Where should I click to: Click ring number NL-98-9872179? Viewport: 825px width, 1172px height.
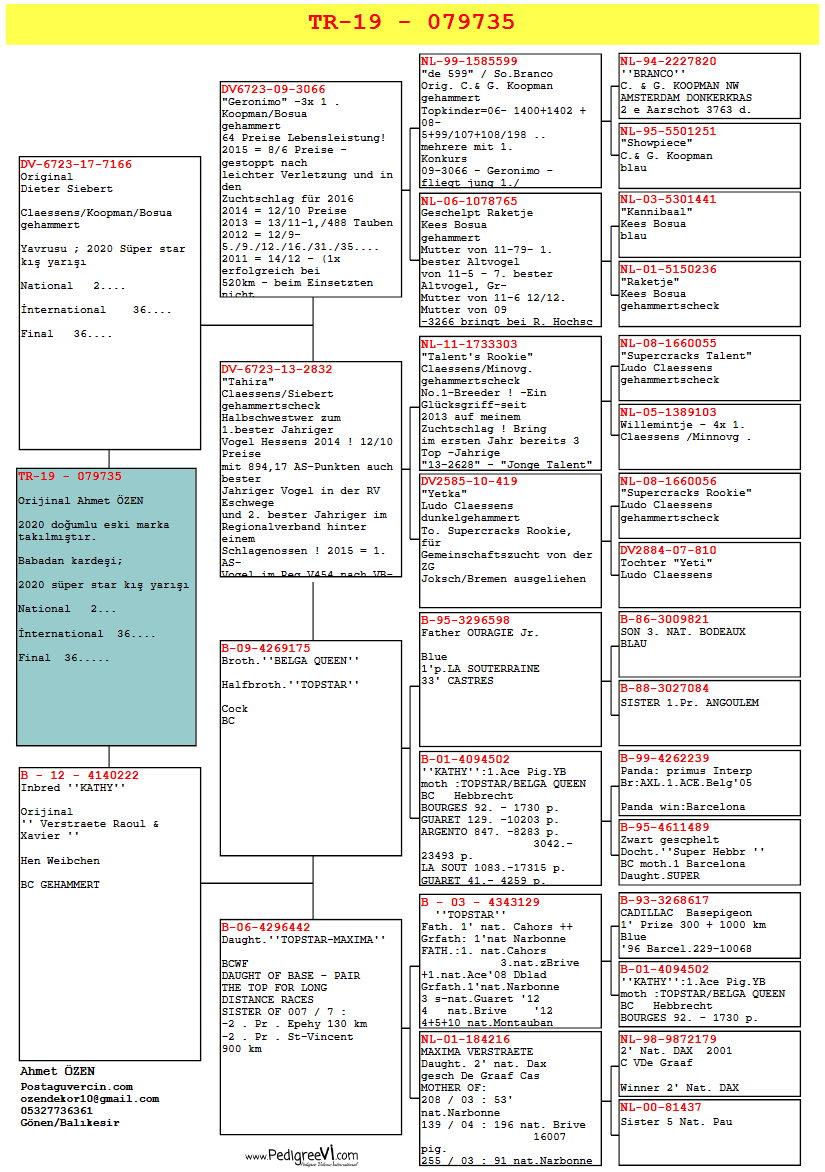(x=669, y=1039)
